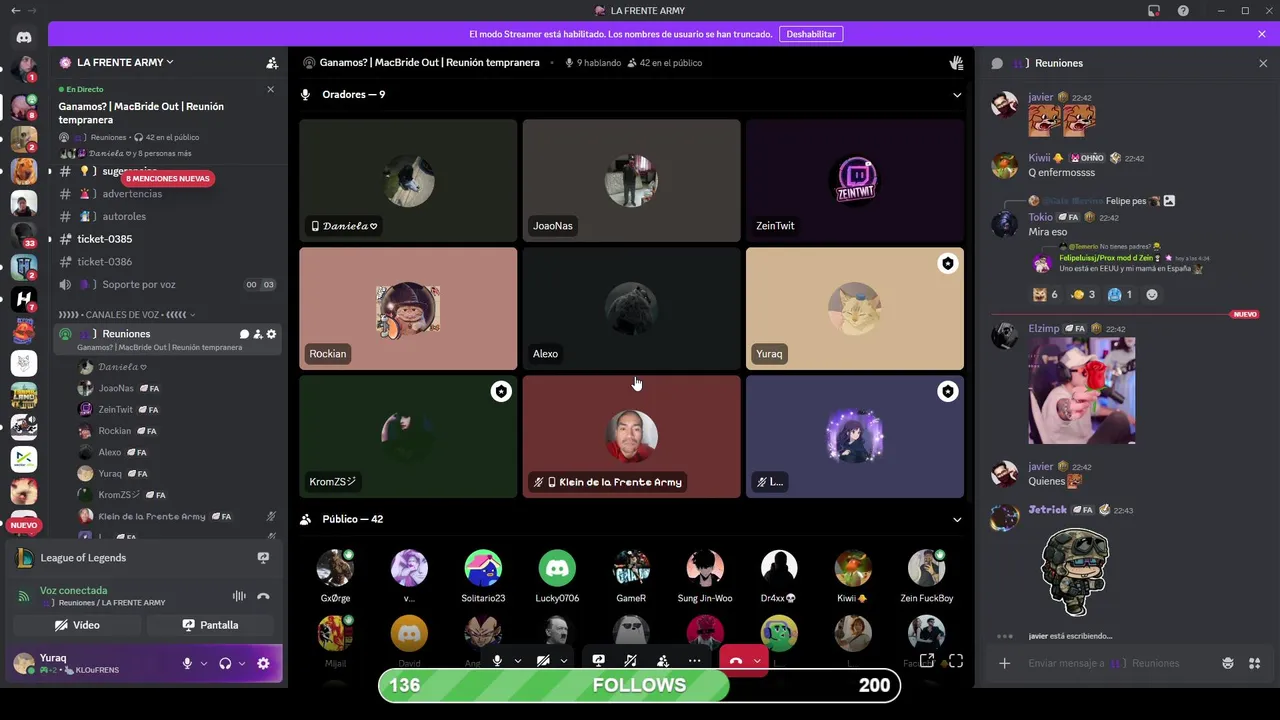1280x720 pixels.
Task: Disconnect with the red hang-up button
Action: tap(735, 661)
